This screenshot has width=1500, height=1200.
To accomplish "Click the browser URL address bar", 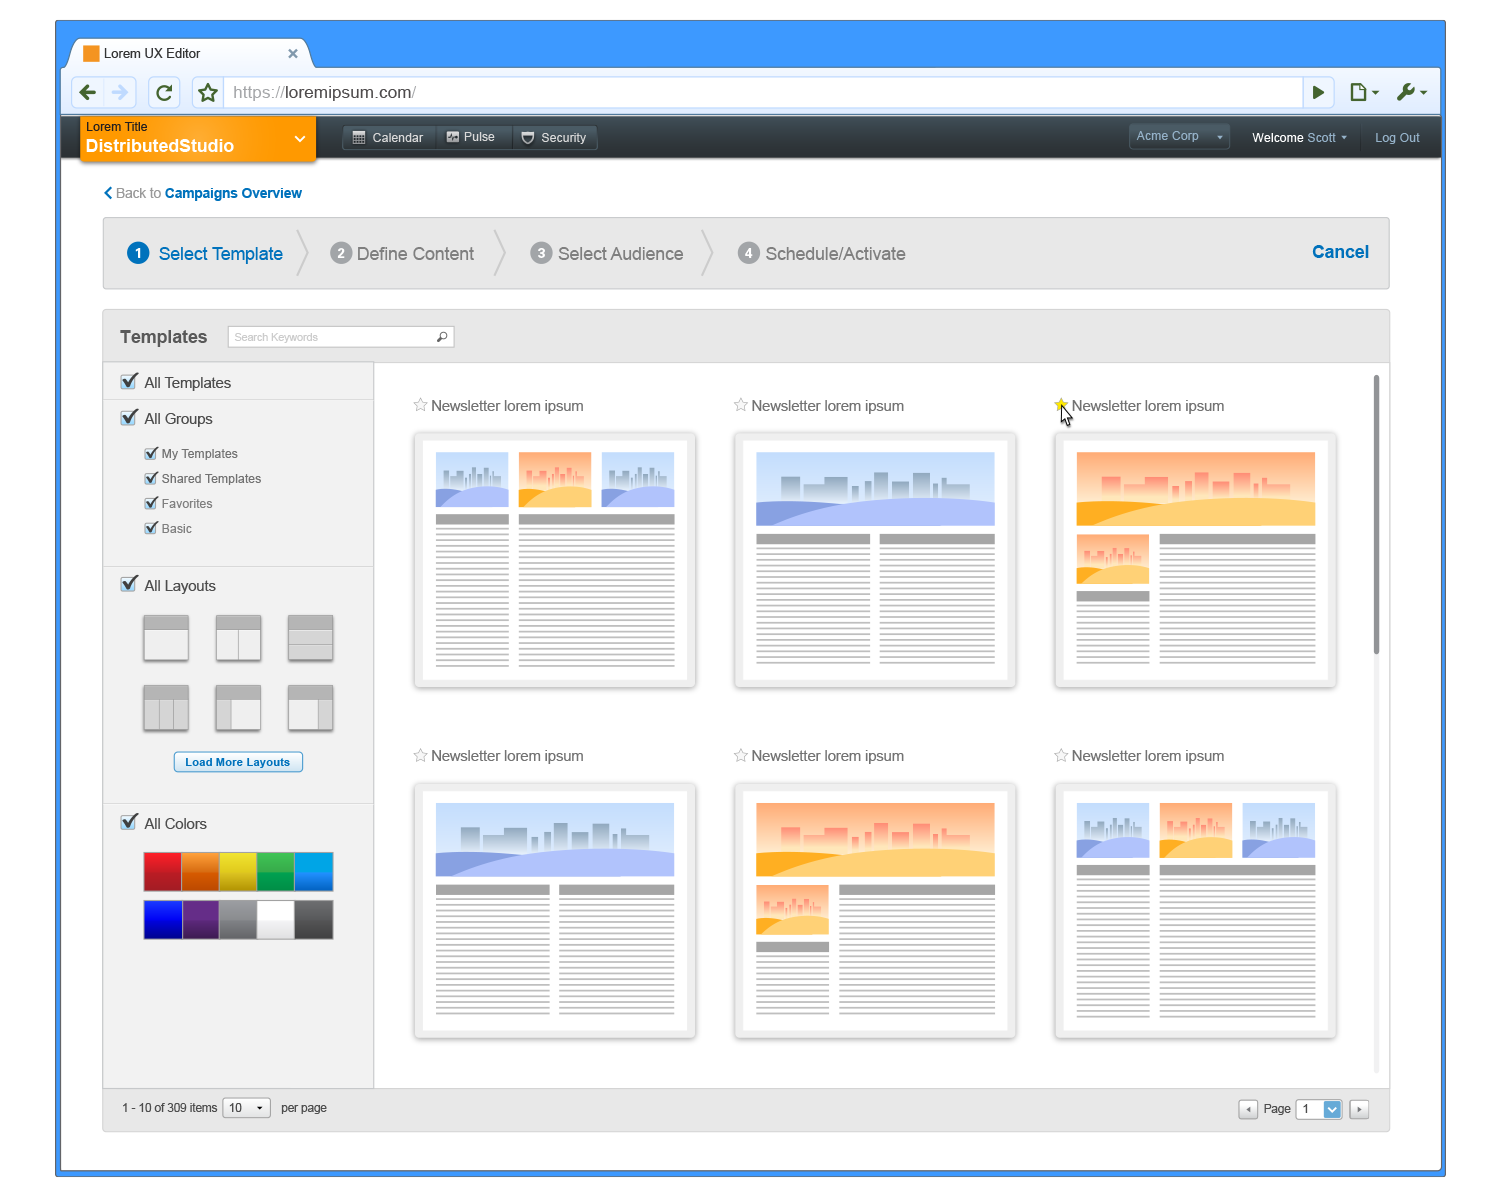I will (x=762, y=93).
